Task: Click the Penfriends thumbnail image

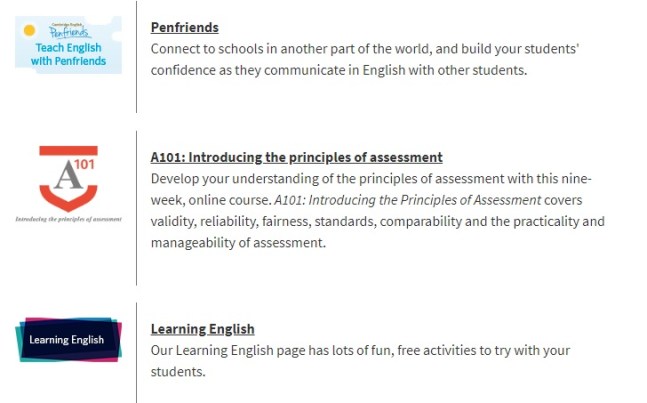Action: pos(68,45)
